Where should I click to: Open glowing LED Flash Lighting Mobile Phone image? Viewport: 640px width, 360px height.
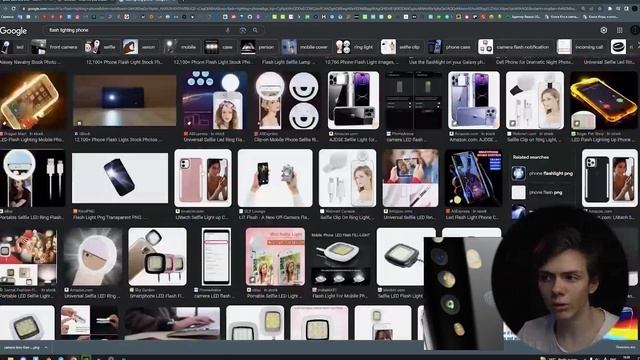(x=33, y=100)
